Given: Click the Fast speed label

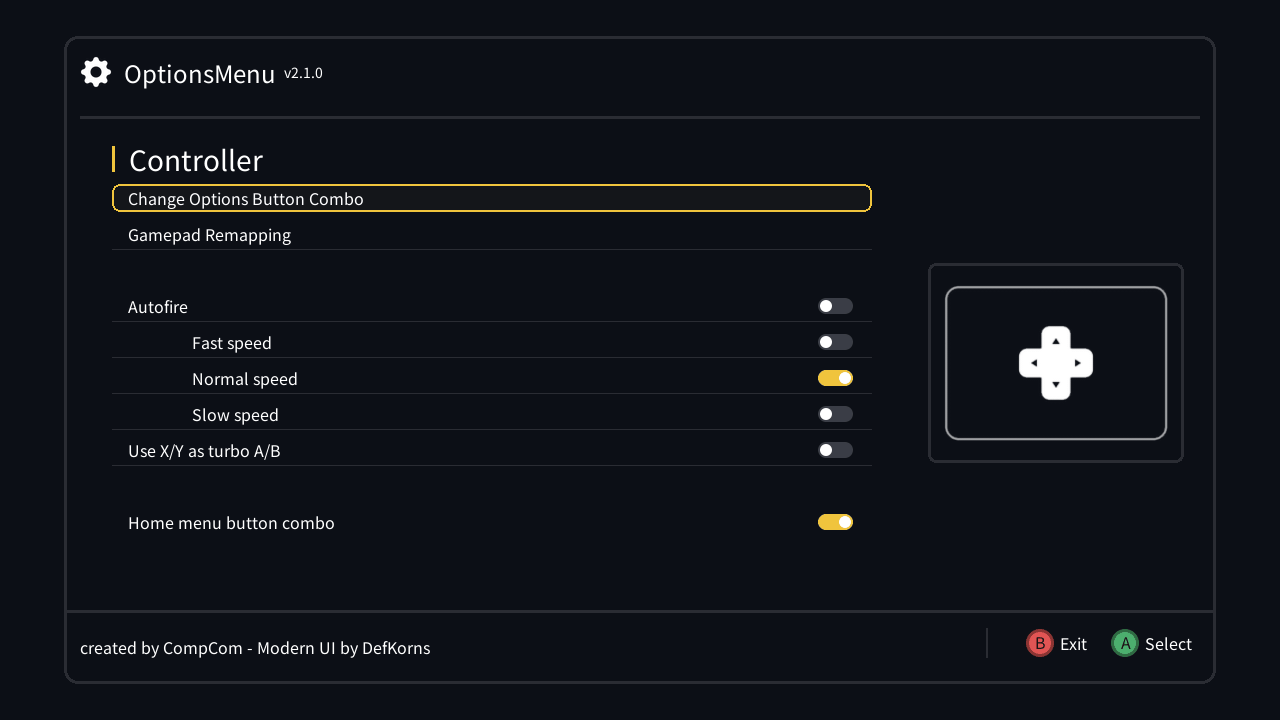Looking at the screenshot, I should [x=232, y=343].
